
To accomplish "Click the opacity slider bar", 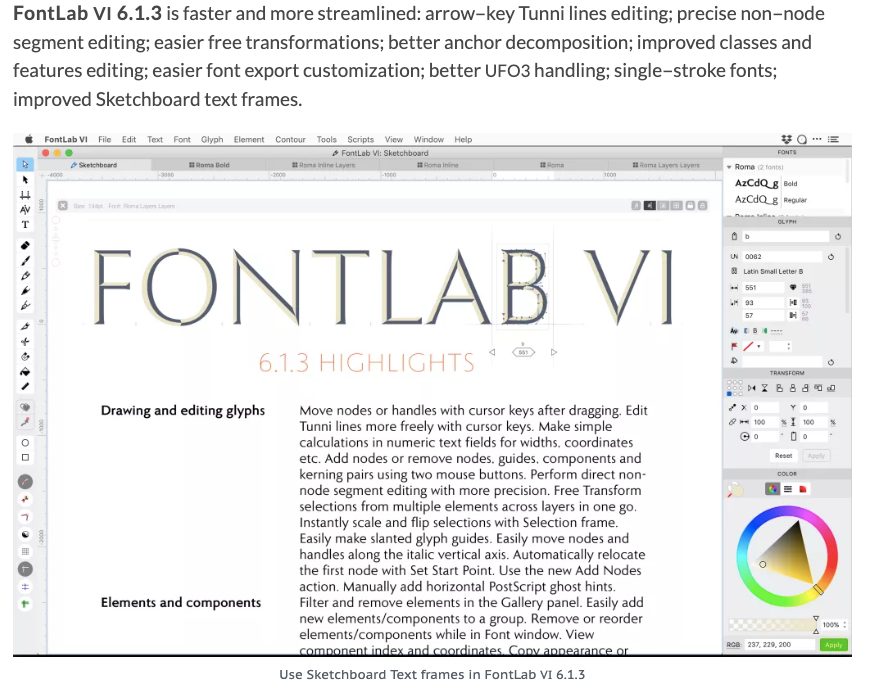I will (771, 625).
